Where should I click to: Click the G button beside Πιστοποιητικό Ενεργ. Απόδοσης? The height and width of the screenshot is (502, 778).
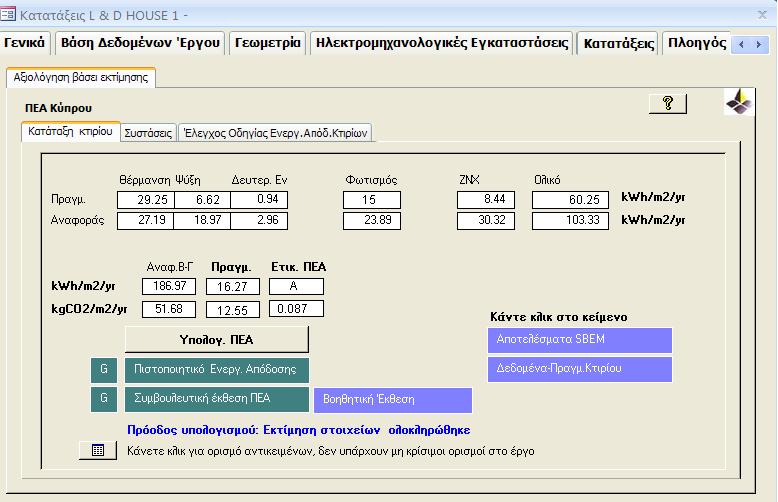coord(104,370)
